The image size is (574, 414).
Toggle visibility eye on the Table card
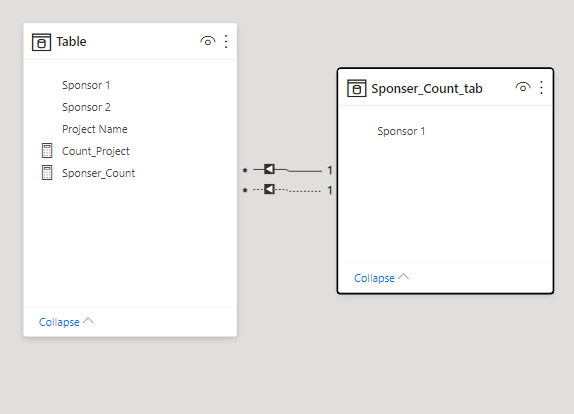pyautogui.click(x=208, y=41)
